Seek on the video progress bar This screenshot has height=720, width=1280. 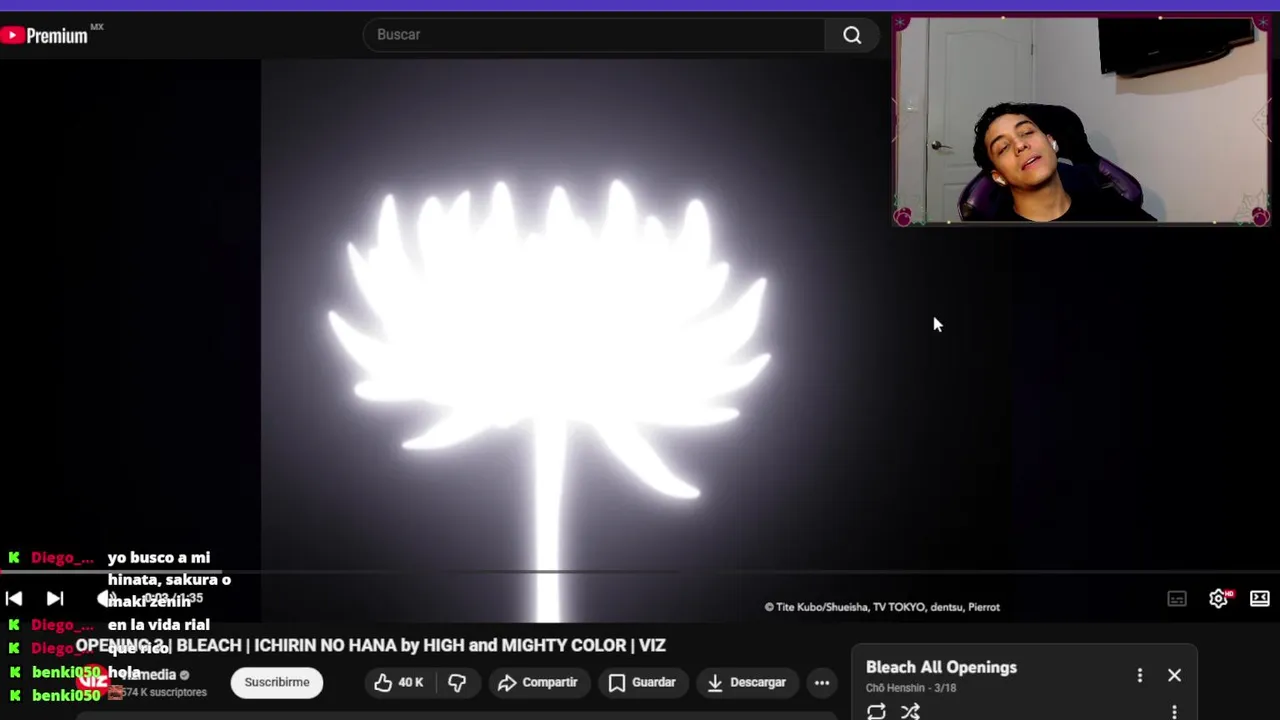pyautogui.click(x=640, y=572)
